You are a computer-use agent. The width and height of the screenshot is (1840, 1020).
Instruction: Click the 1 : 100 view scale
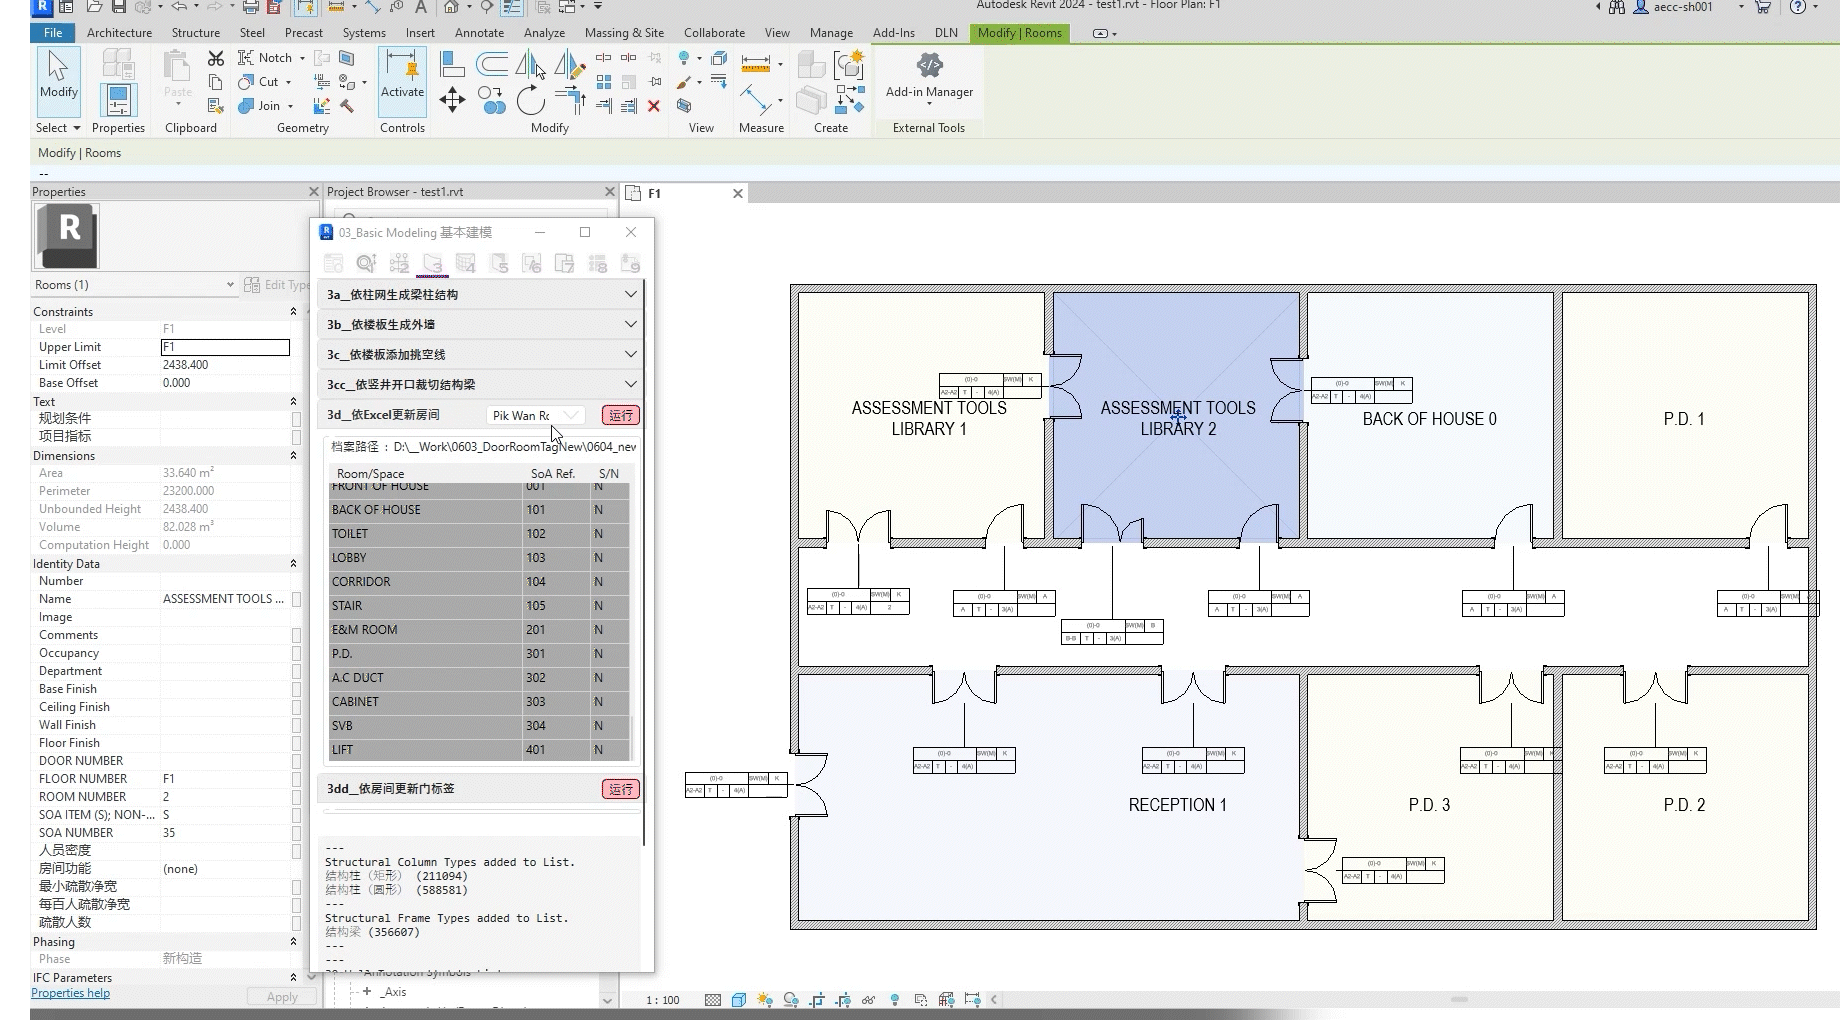[662, 1000]
